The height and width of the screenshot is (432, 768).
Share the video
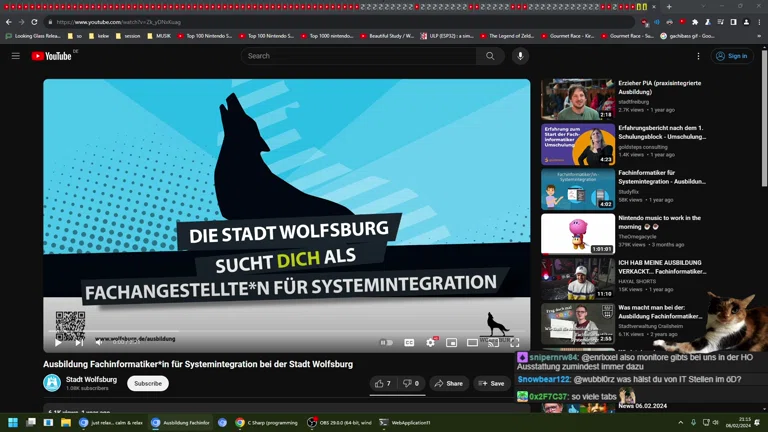449,384
